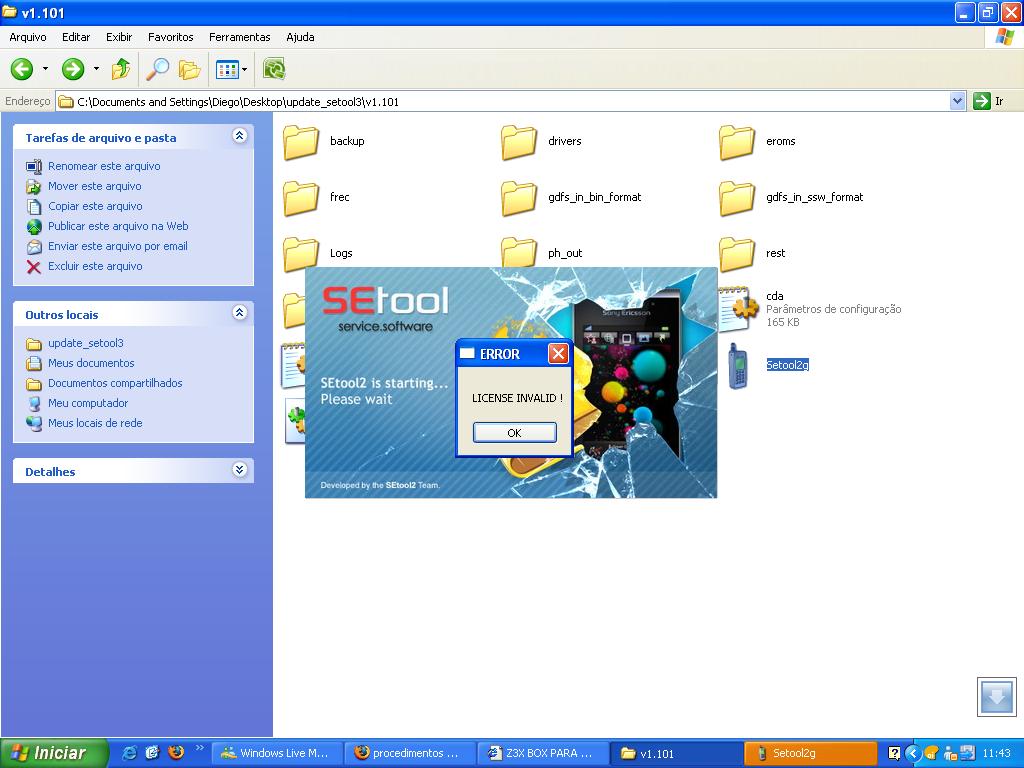
Task: Open Meus locais de rede link
Action: 95,423
